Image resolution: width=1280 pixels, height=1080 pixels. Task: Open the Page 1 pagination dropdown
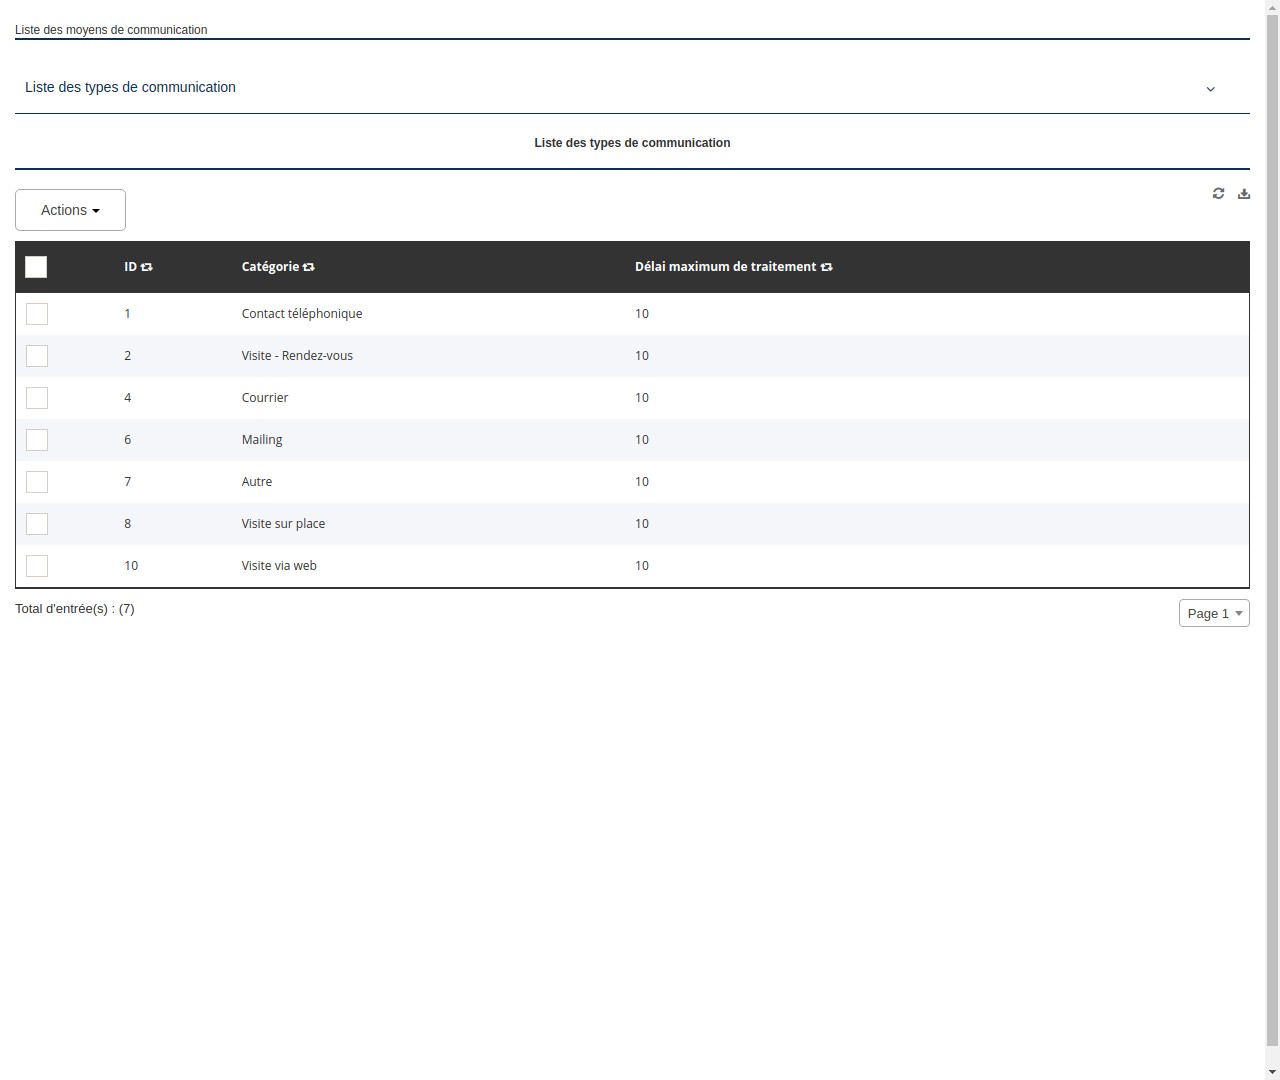click(x=1214, y=613)
